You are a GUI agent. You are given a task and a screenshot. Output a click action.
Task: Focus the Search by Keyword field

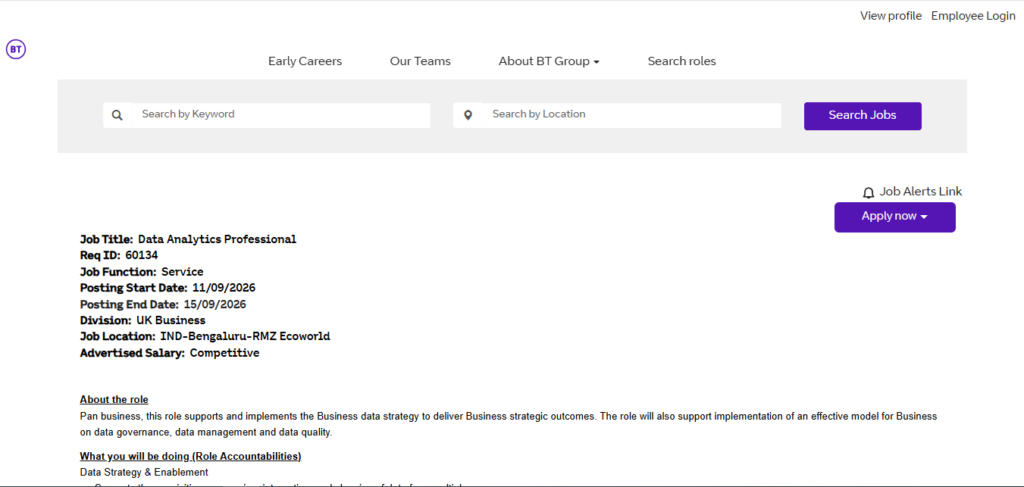click(x=281, y=115)
